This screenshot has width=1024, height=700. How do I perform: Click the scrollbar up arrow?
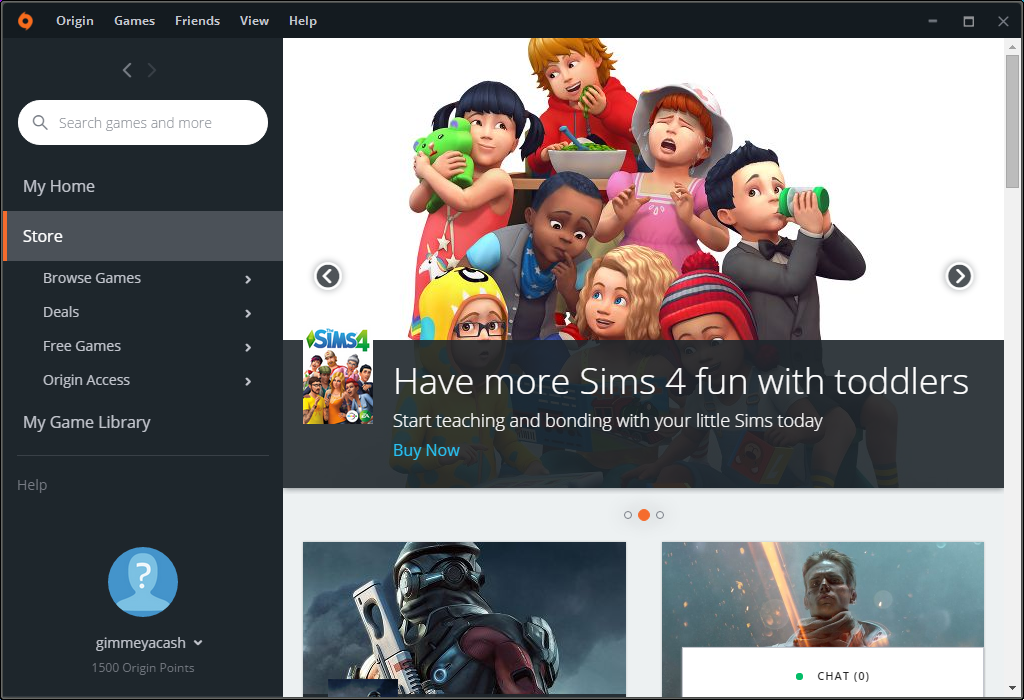point(1012,46)
